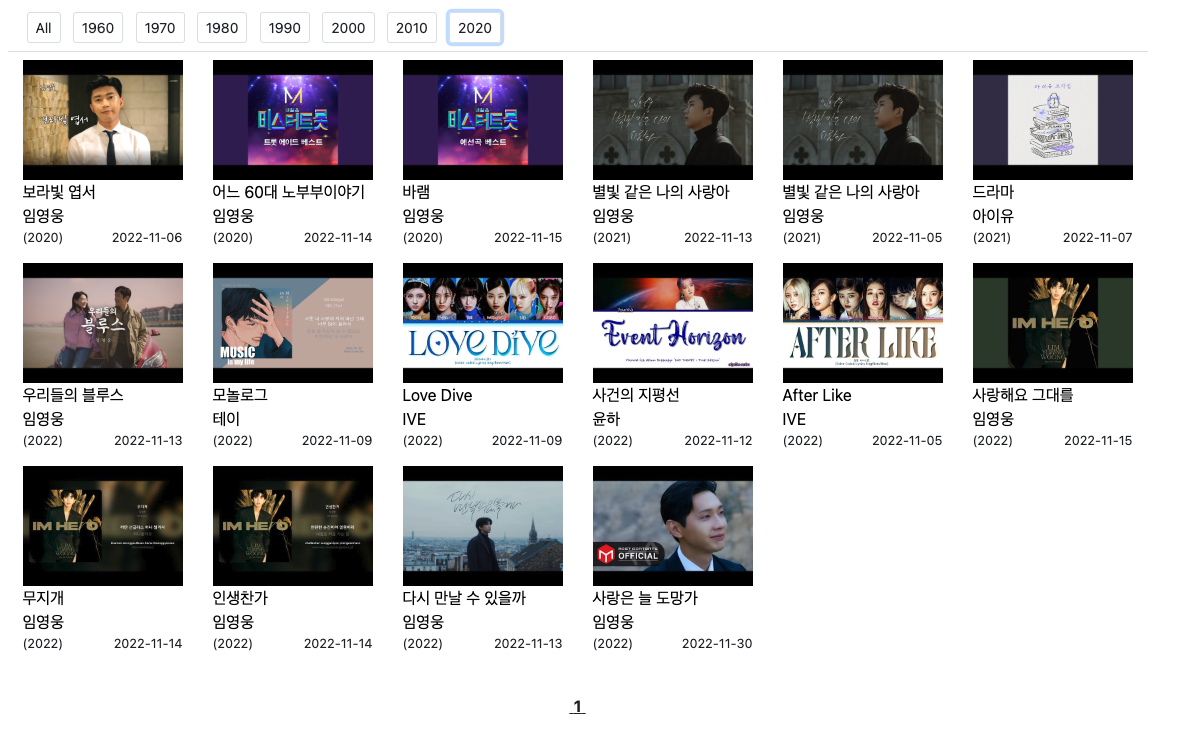Click the song title After Like
This screenshot has height=738, width=1181.
click(x=817, y=395)
